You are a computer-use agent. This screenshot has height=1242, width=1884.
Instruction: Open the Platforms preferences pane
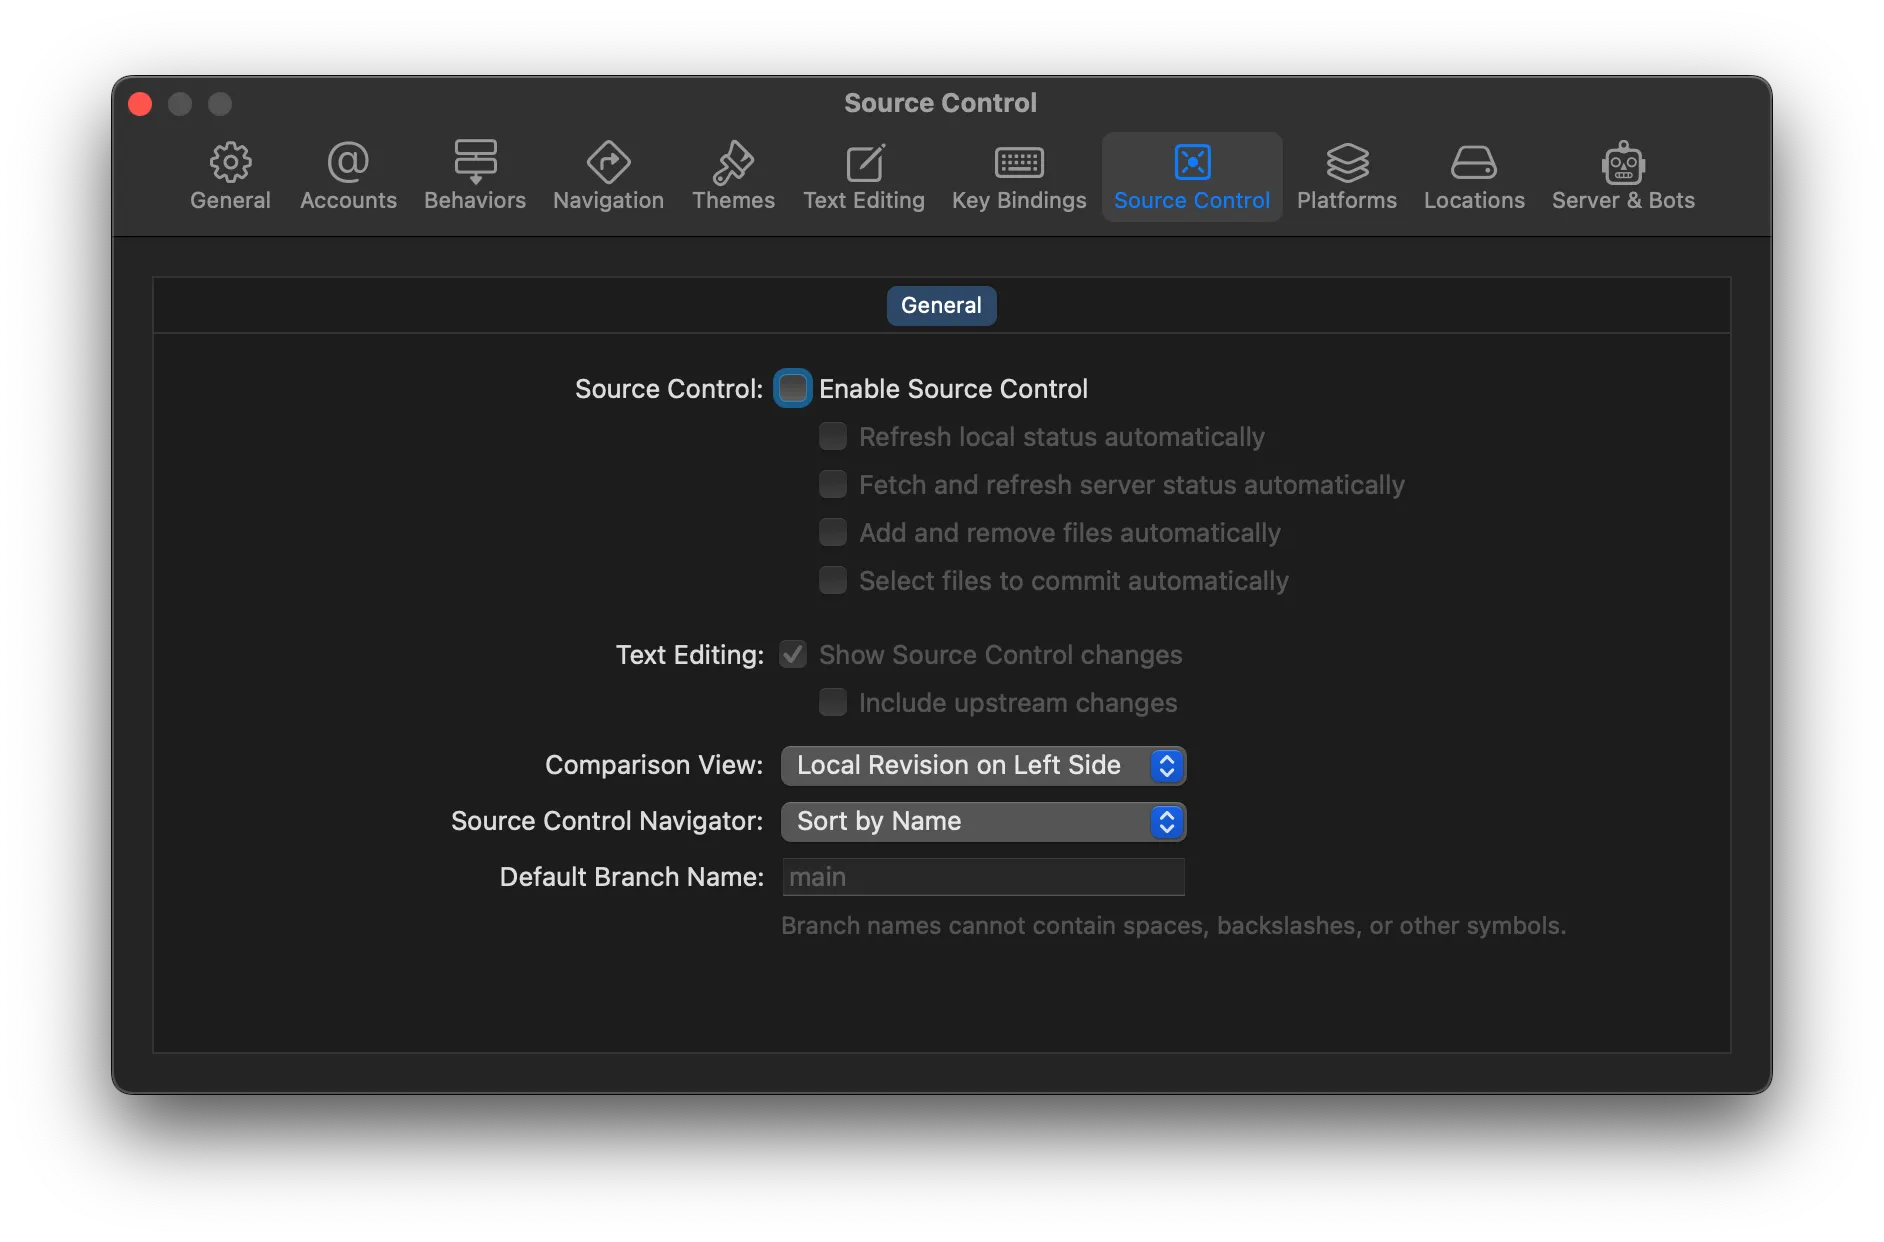click(x=1347, y=176)
